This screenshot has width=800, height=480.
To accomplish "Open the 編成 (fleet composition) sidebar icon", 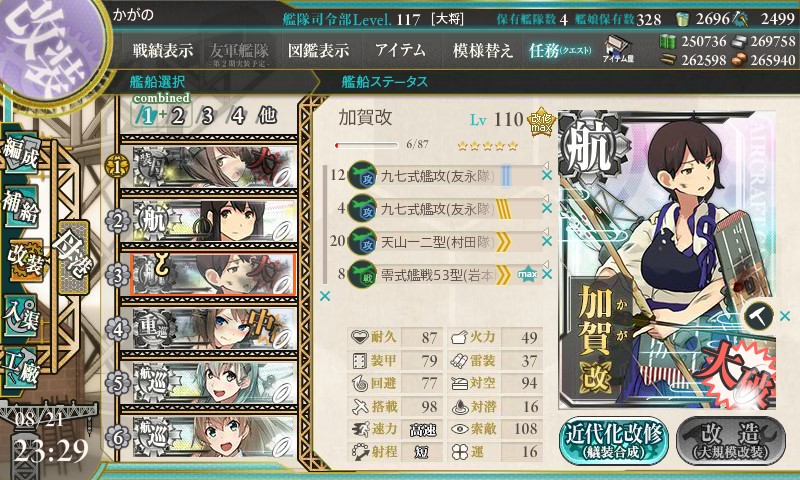I will (x=21, y=153).
